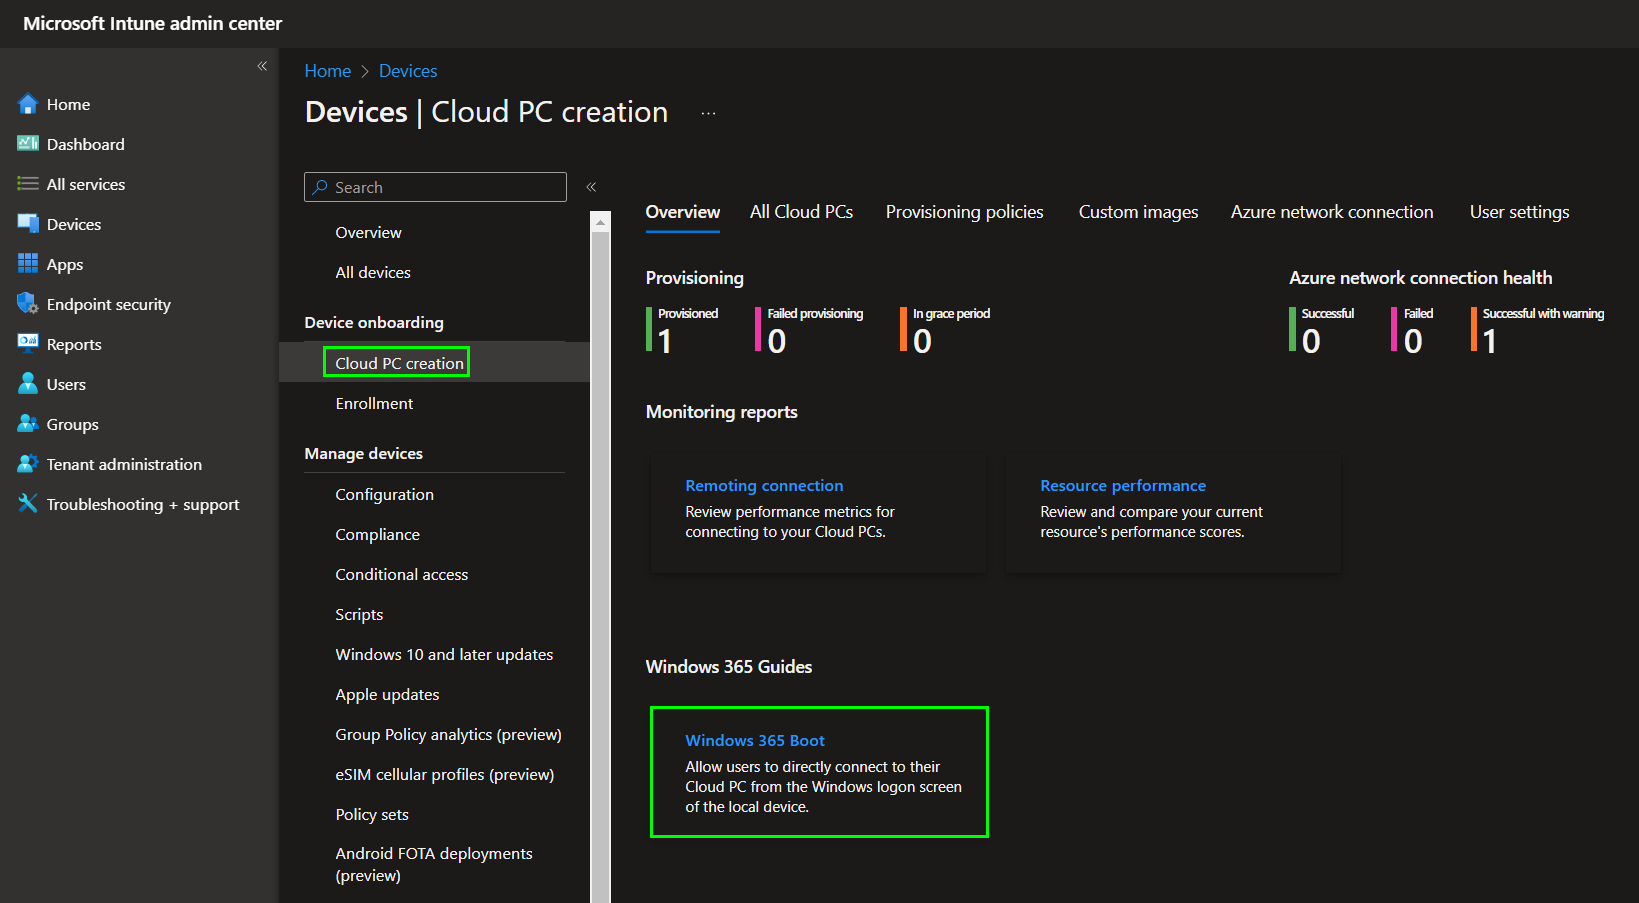
Task: Open the Remoting connection report
Action: tap(764, 486)
